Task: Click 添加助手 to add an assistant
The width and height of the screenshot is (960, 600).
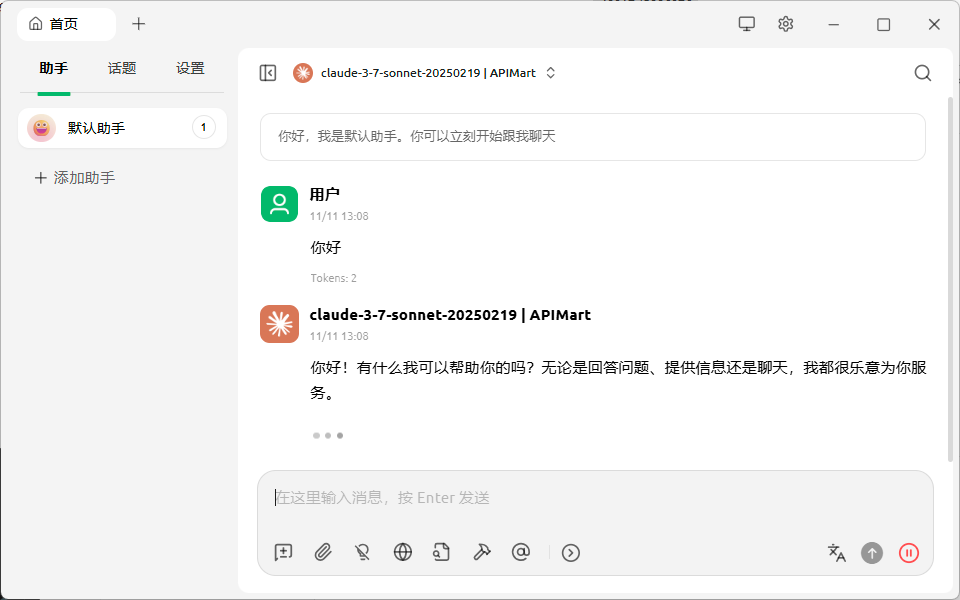Action: (x=75, y=178)
